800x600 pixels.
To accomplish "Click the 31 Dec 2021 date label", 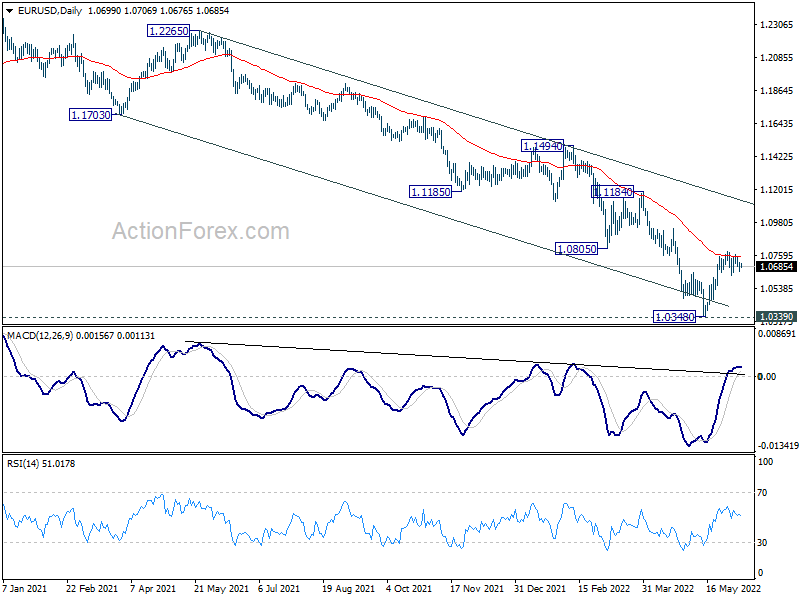I will pos(540,589).
